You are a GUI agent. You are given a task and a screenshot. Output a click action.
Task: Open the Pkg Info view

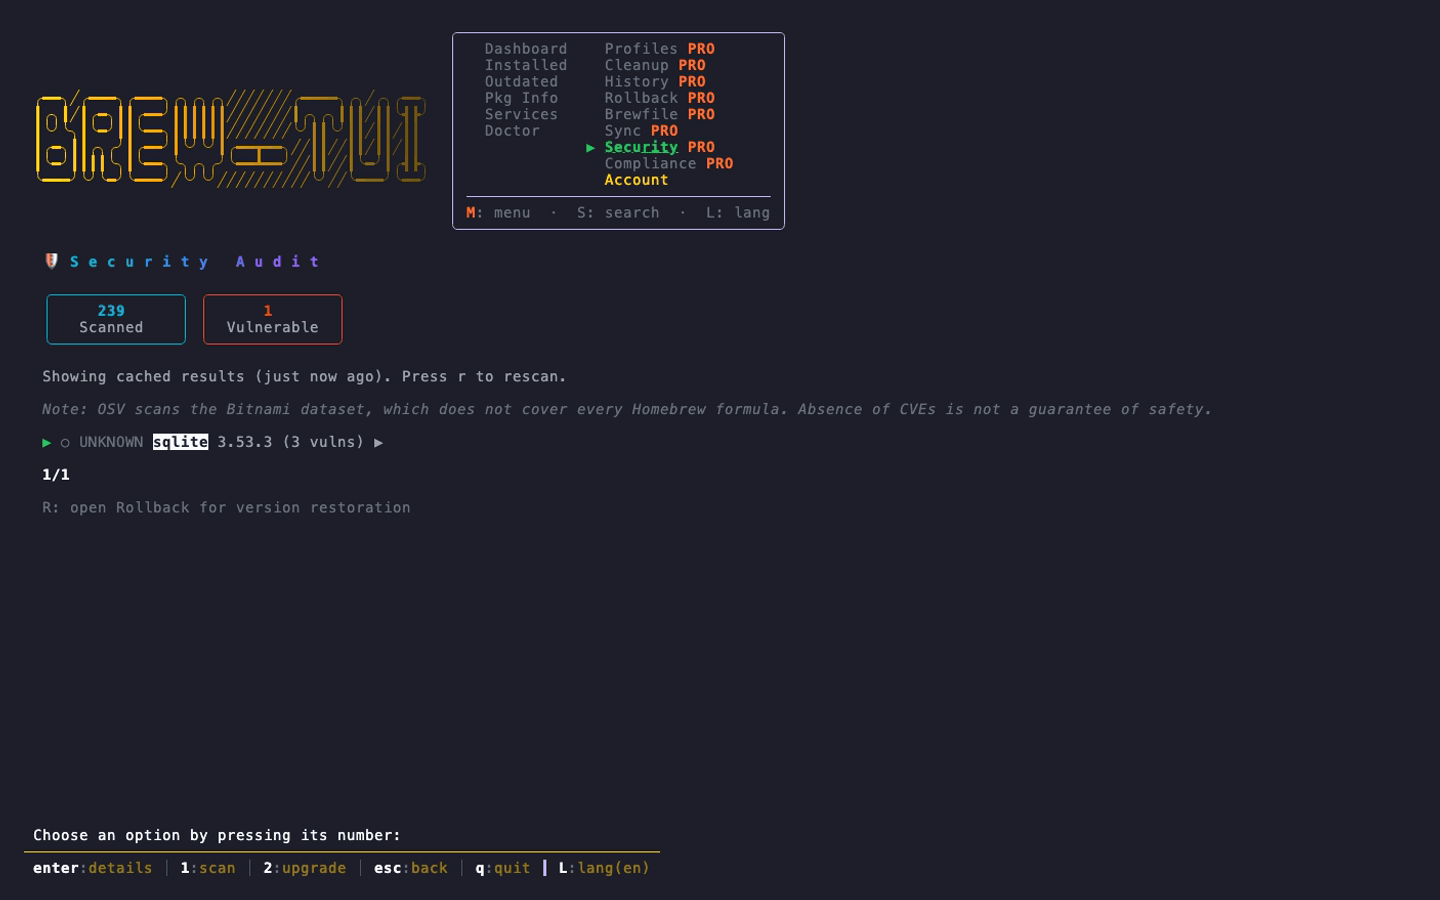[521, 98]
